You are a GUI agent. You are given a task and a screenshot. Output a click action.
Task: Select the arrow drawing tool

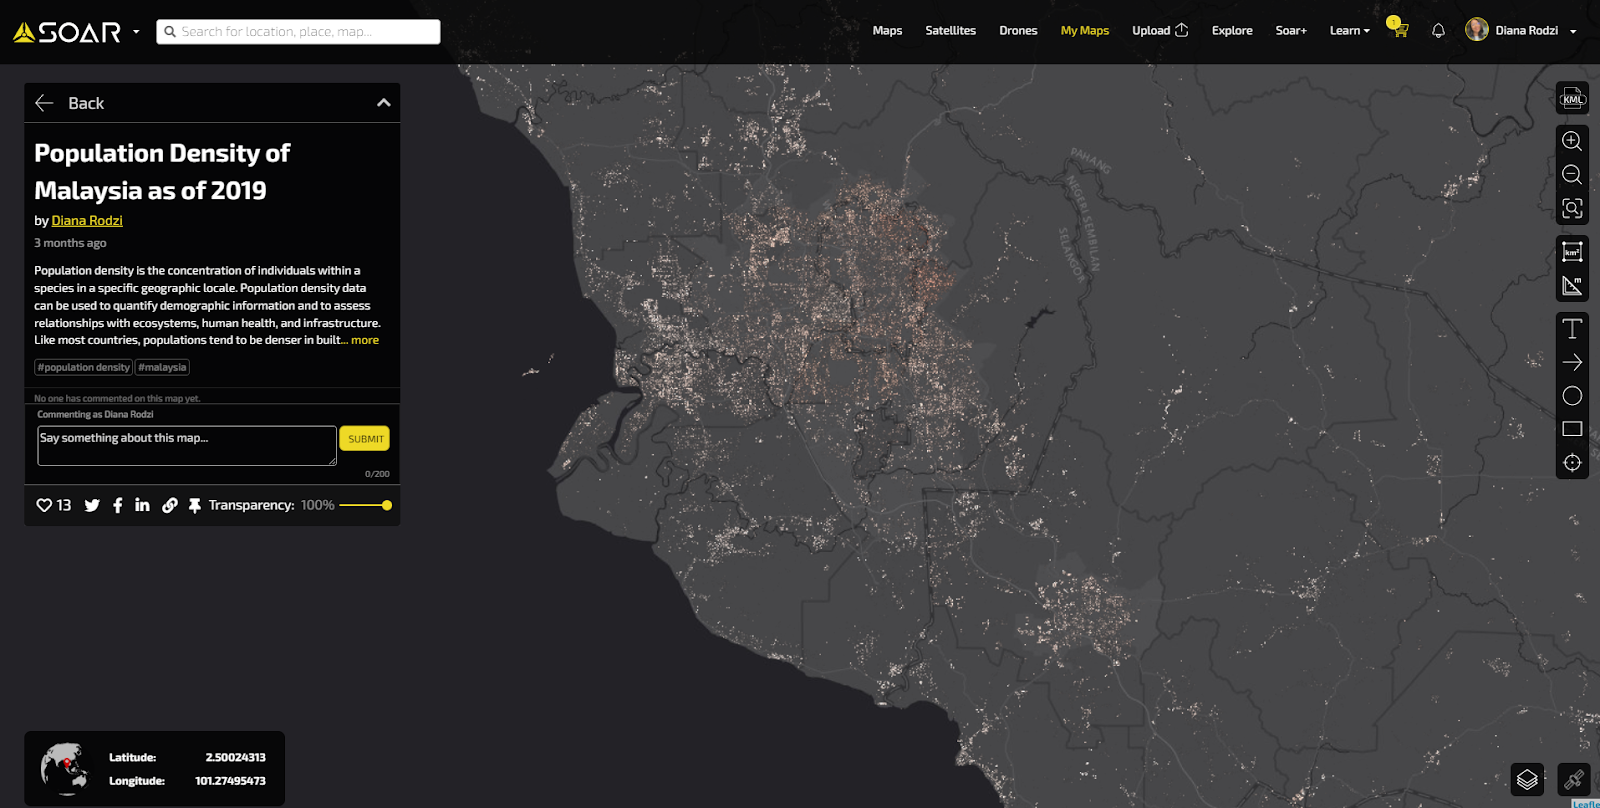pos(1572,362)
